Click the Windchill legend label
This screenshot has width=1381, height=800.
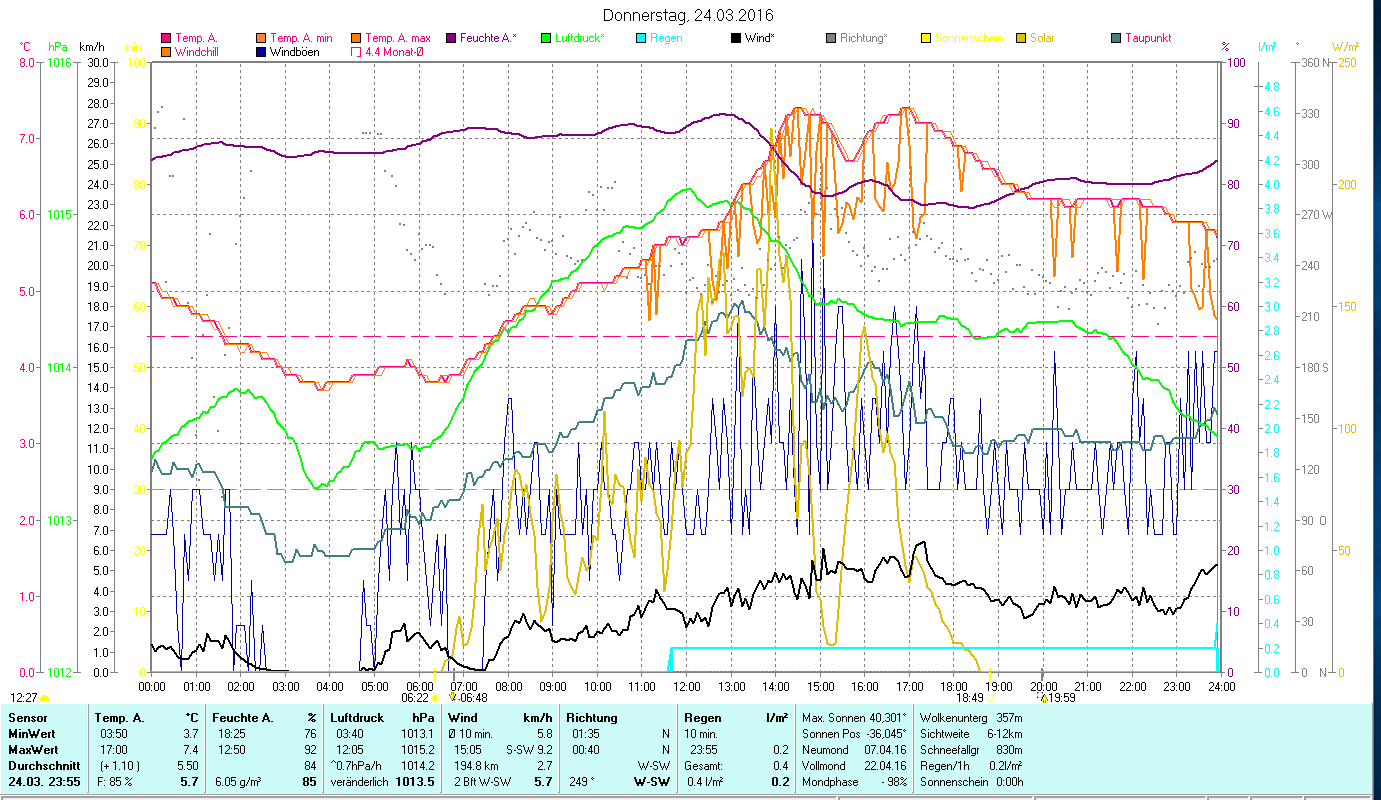[x=198, y=51]
